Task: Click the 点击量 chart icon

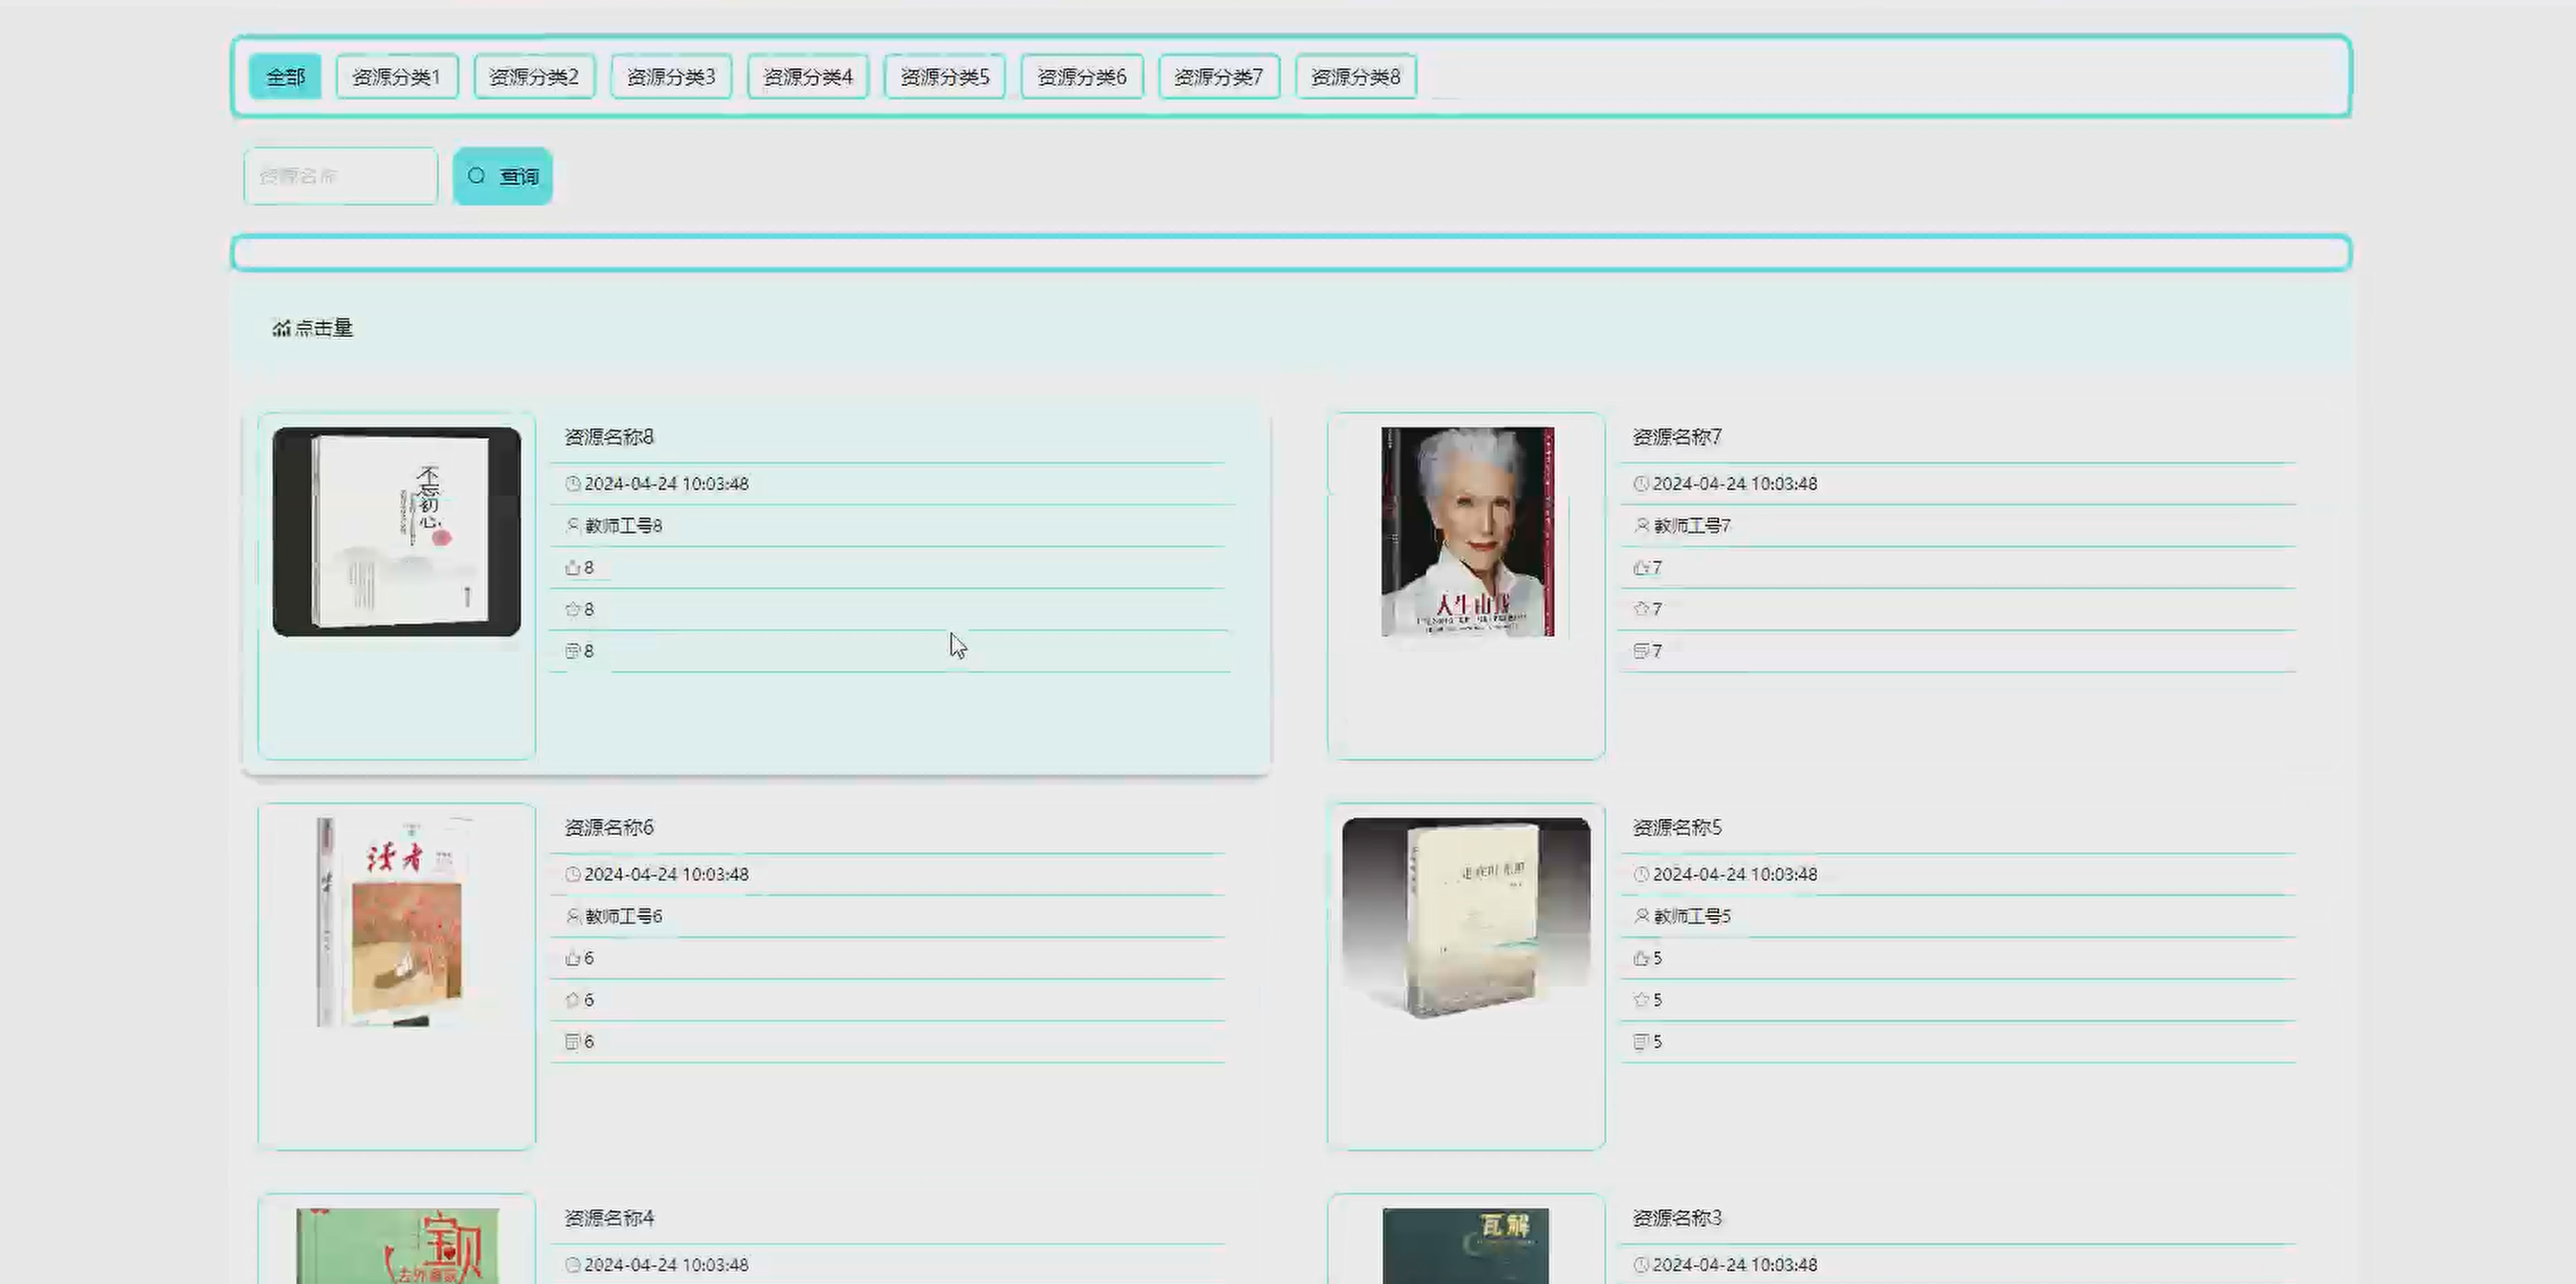Action: click(x=281, y=328)
